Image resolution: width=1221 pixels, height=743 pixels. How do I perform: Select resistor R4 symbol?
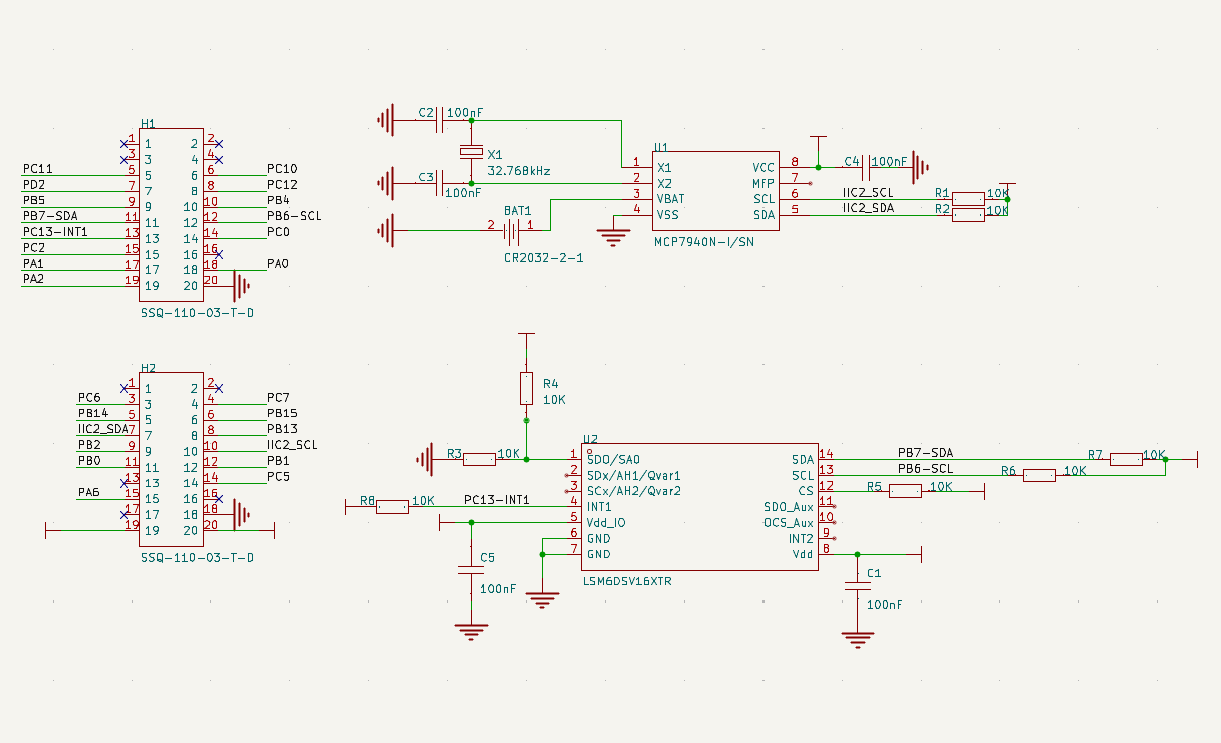pyautogui.click(x=527, y=388)
